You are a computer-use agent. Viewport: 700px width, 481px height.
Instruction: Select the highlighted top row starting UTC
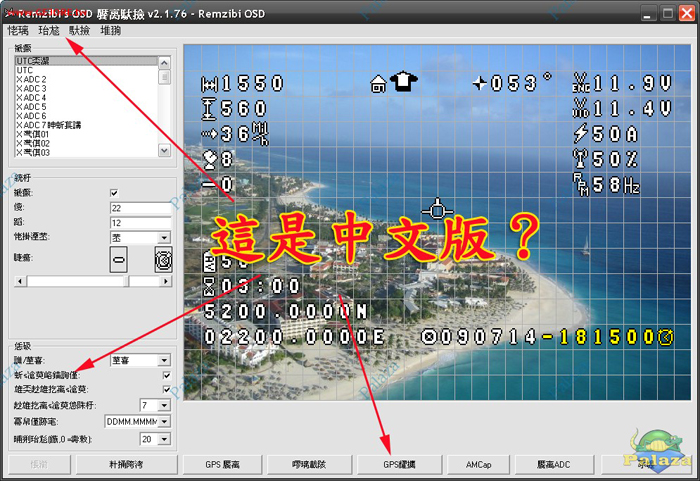point(87,61)
